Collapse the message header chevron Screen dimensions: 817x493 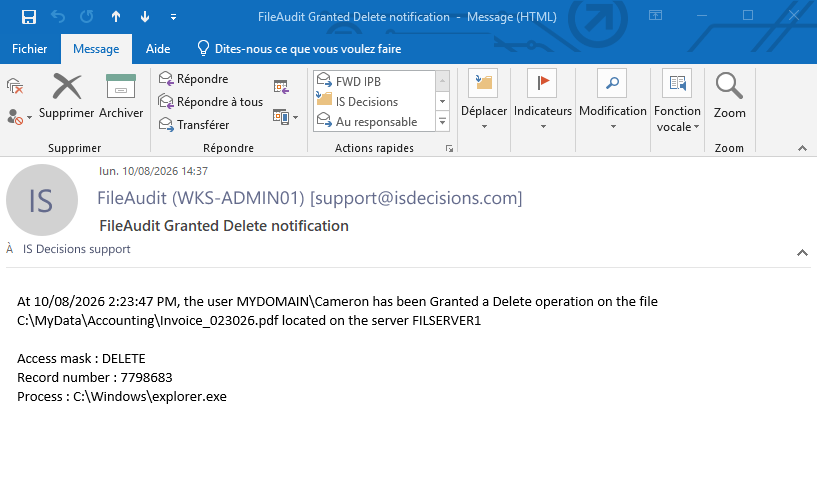pyautogui.click(x=802, y=253)
